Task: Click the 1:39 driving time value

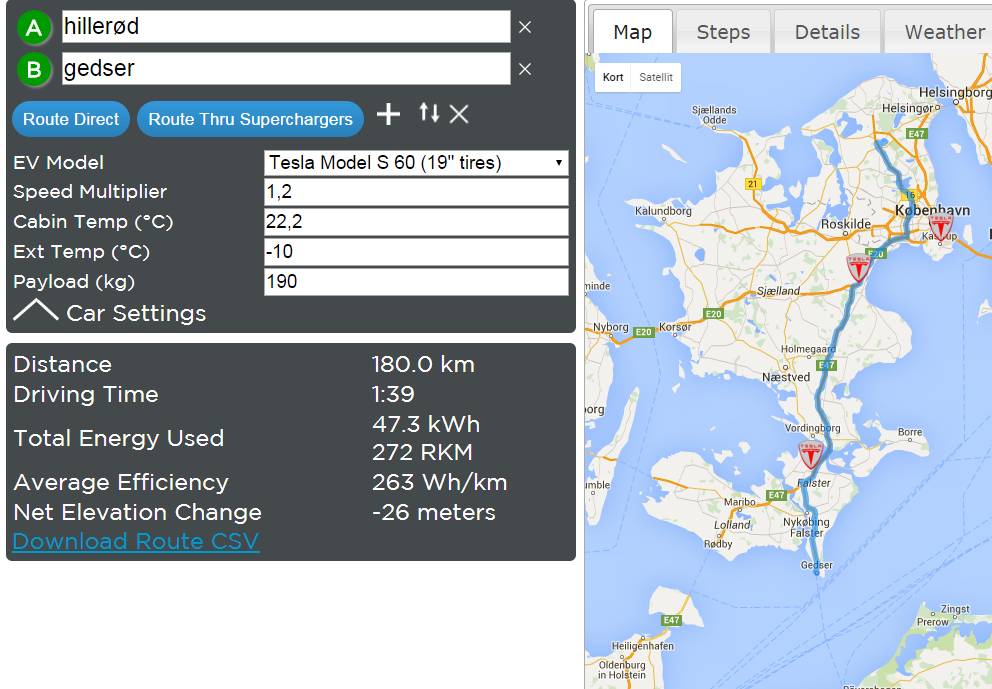Action: [x=393, y=394]
